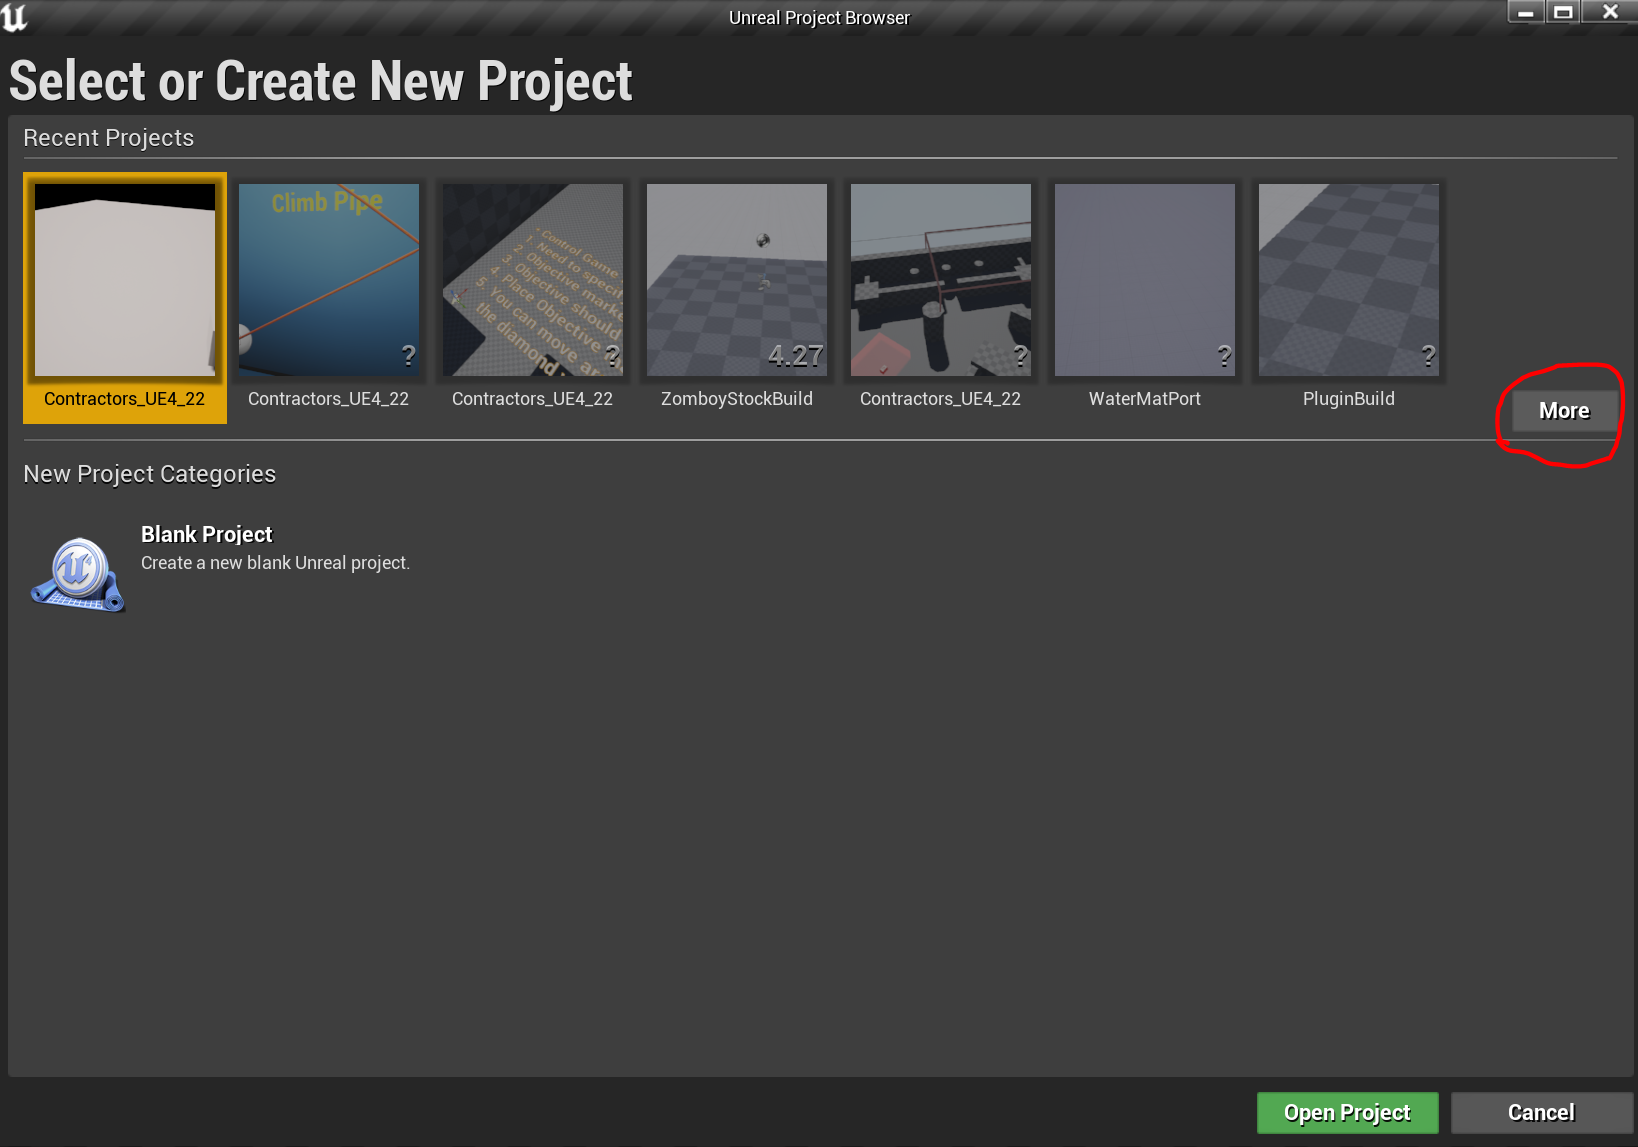Select the ZomboyStockBuild 4.27 project thumbnail
The height and width of the screenshot is (1147, 1638).
(x=737, y=280)
